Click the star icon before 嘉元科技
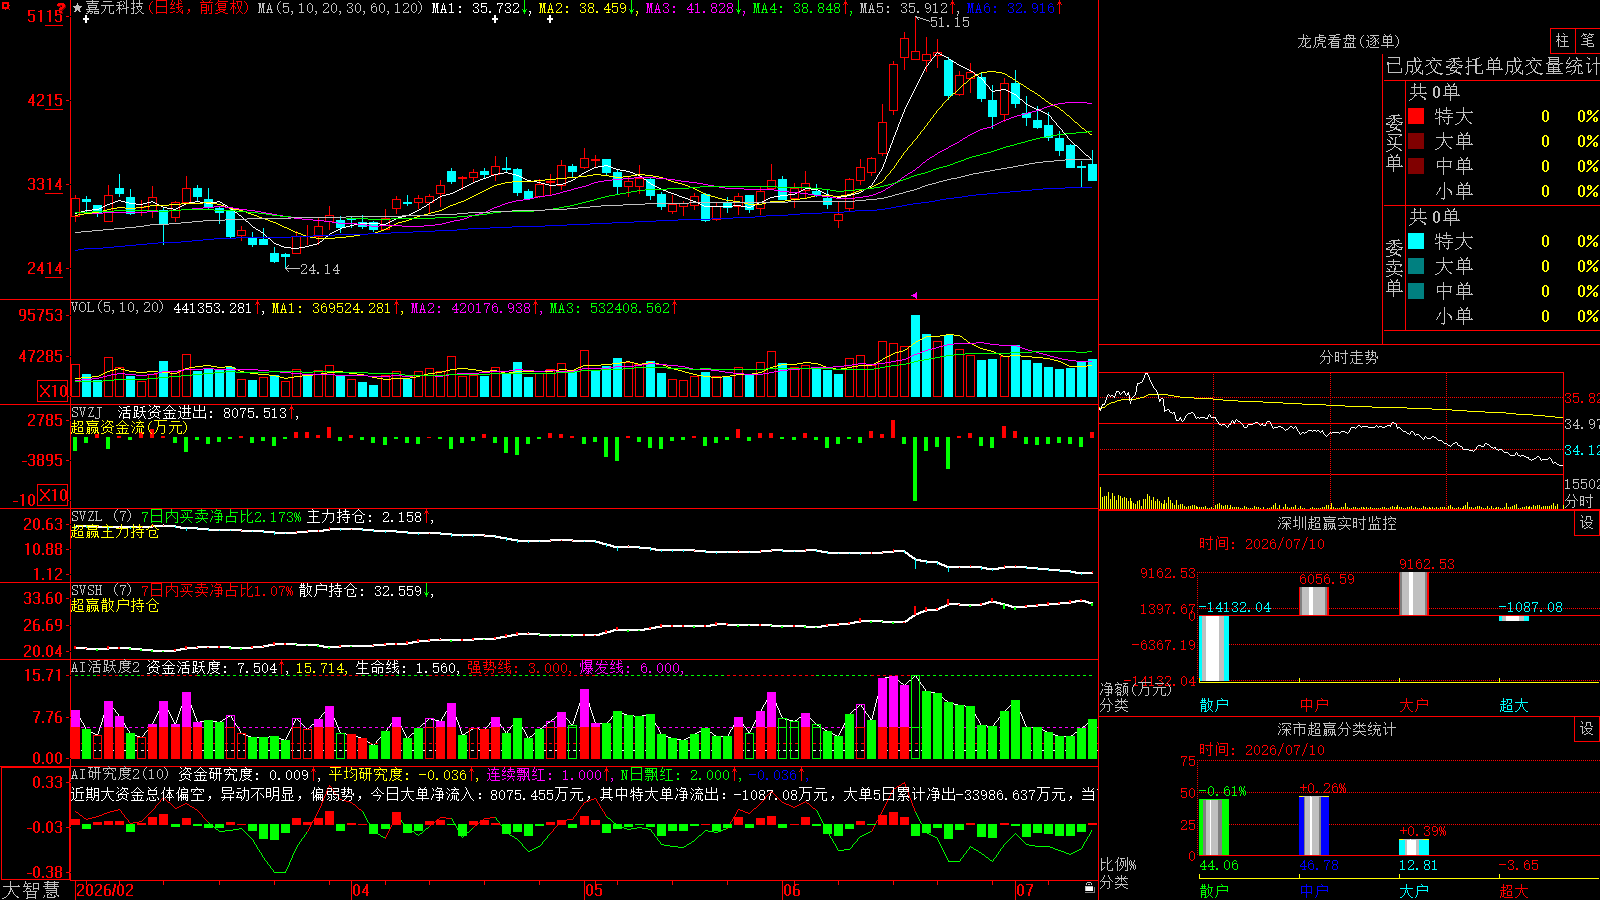 pyautogui.click(x=78, y=8)
